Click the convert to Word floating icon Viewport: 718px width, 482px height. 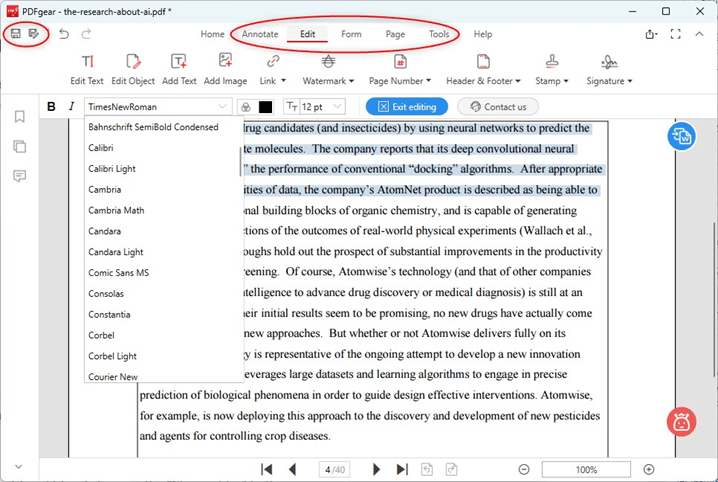click(x=681, y=136)
